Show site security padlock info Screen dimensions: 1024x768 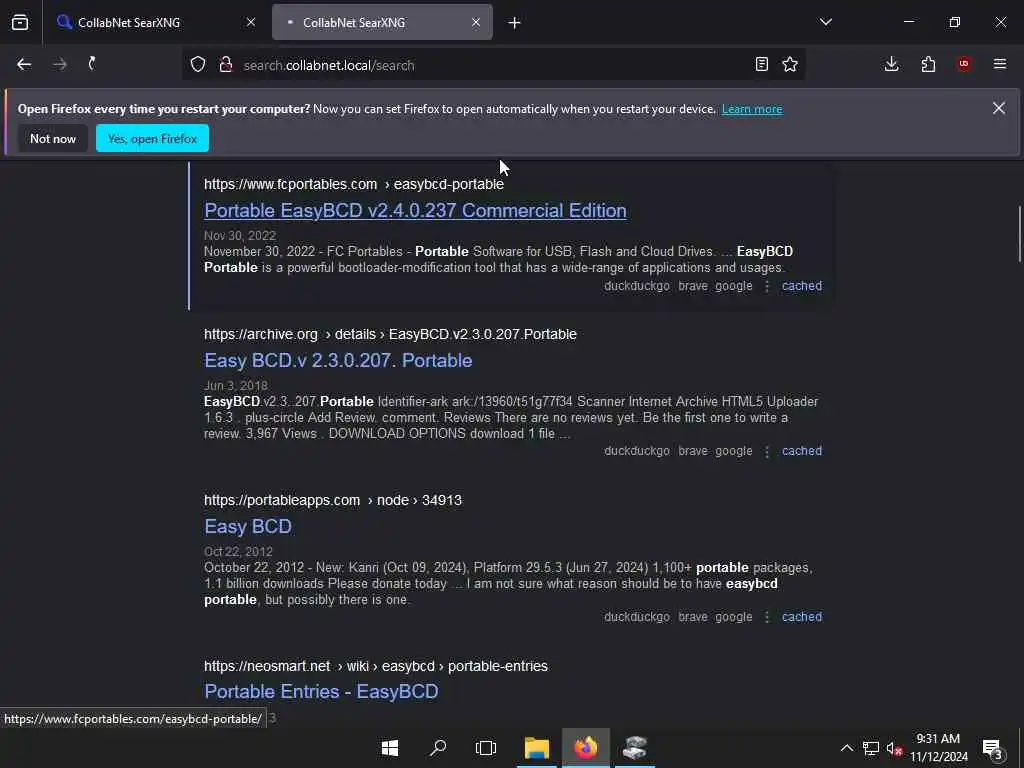(x=226, y=65)
